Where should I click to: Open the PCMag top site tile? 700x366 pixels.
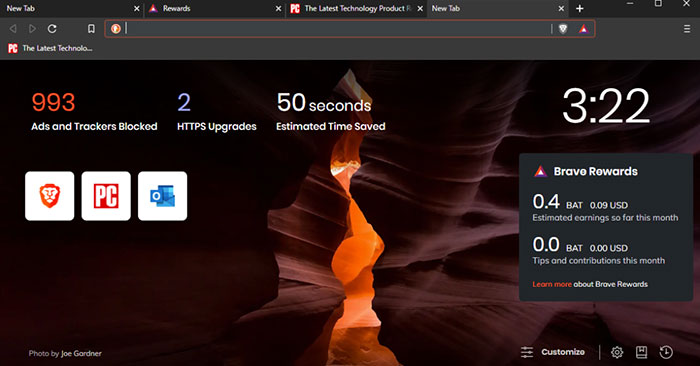pos(106,196)
